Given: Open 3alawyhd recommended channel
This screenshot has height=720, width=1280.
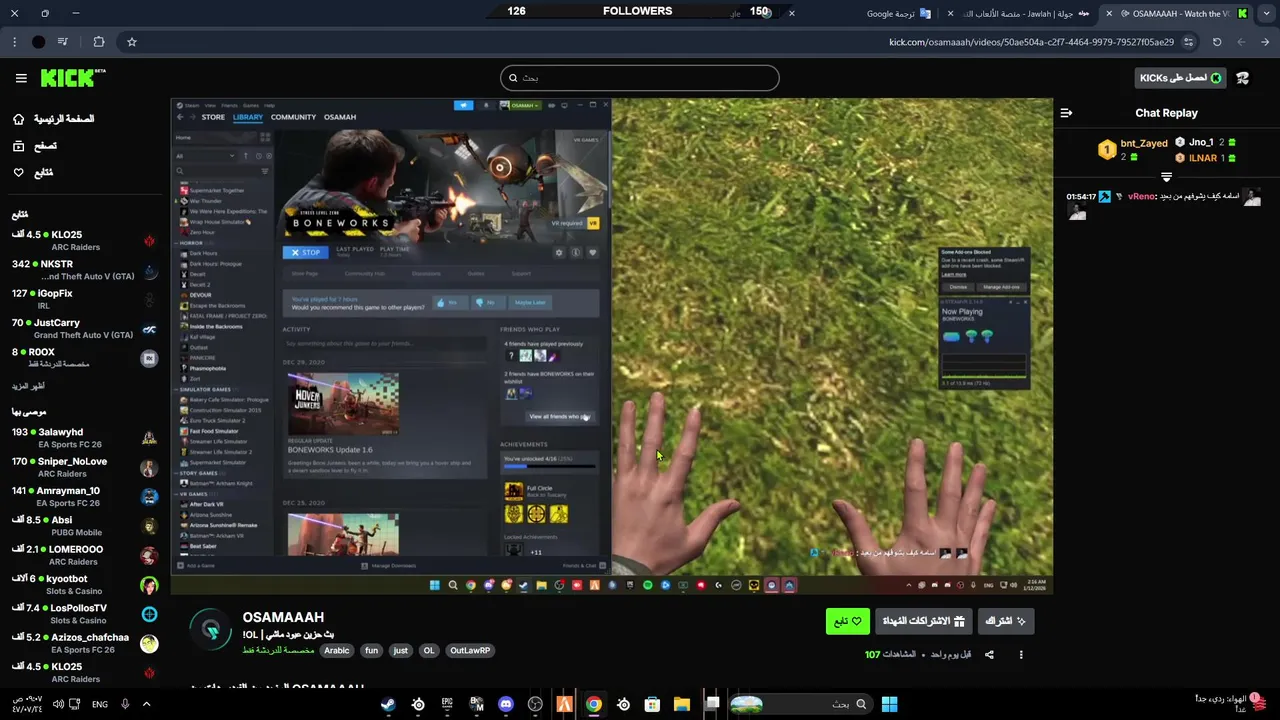Looking at the screenshot, I should (85, 438).
